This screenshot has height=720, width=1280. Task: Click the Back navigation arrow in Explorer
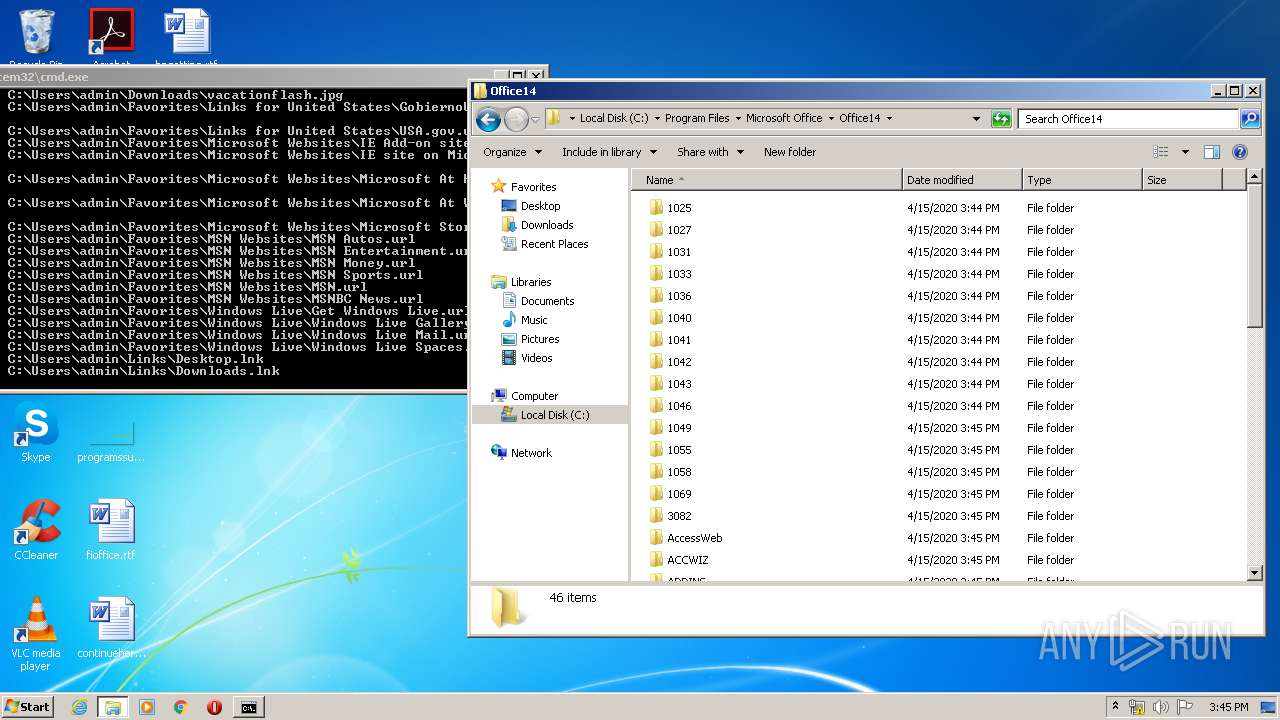pos(488,120)
